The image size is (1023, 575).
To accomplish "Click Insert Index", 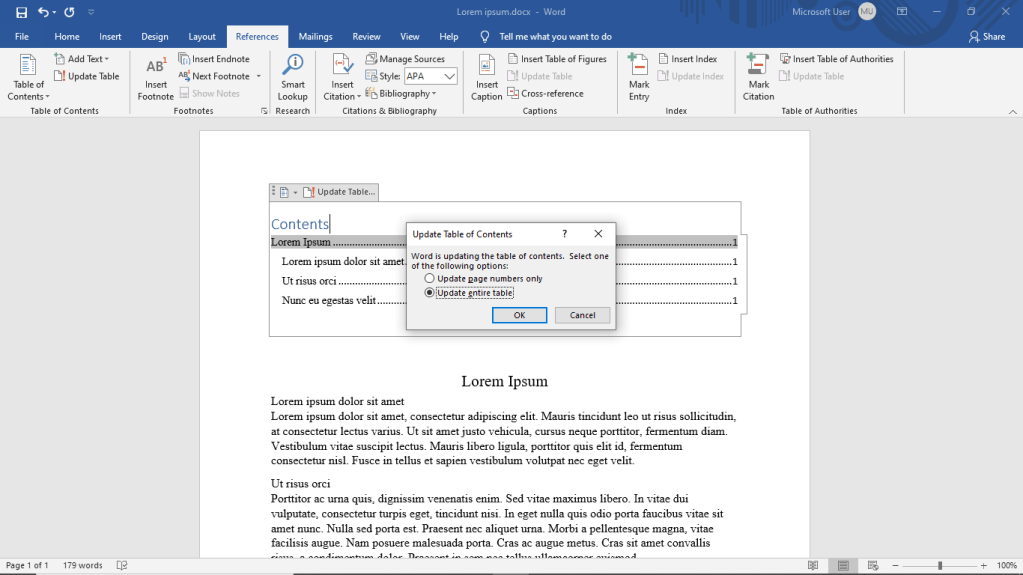I will 688,59.
